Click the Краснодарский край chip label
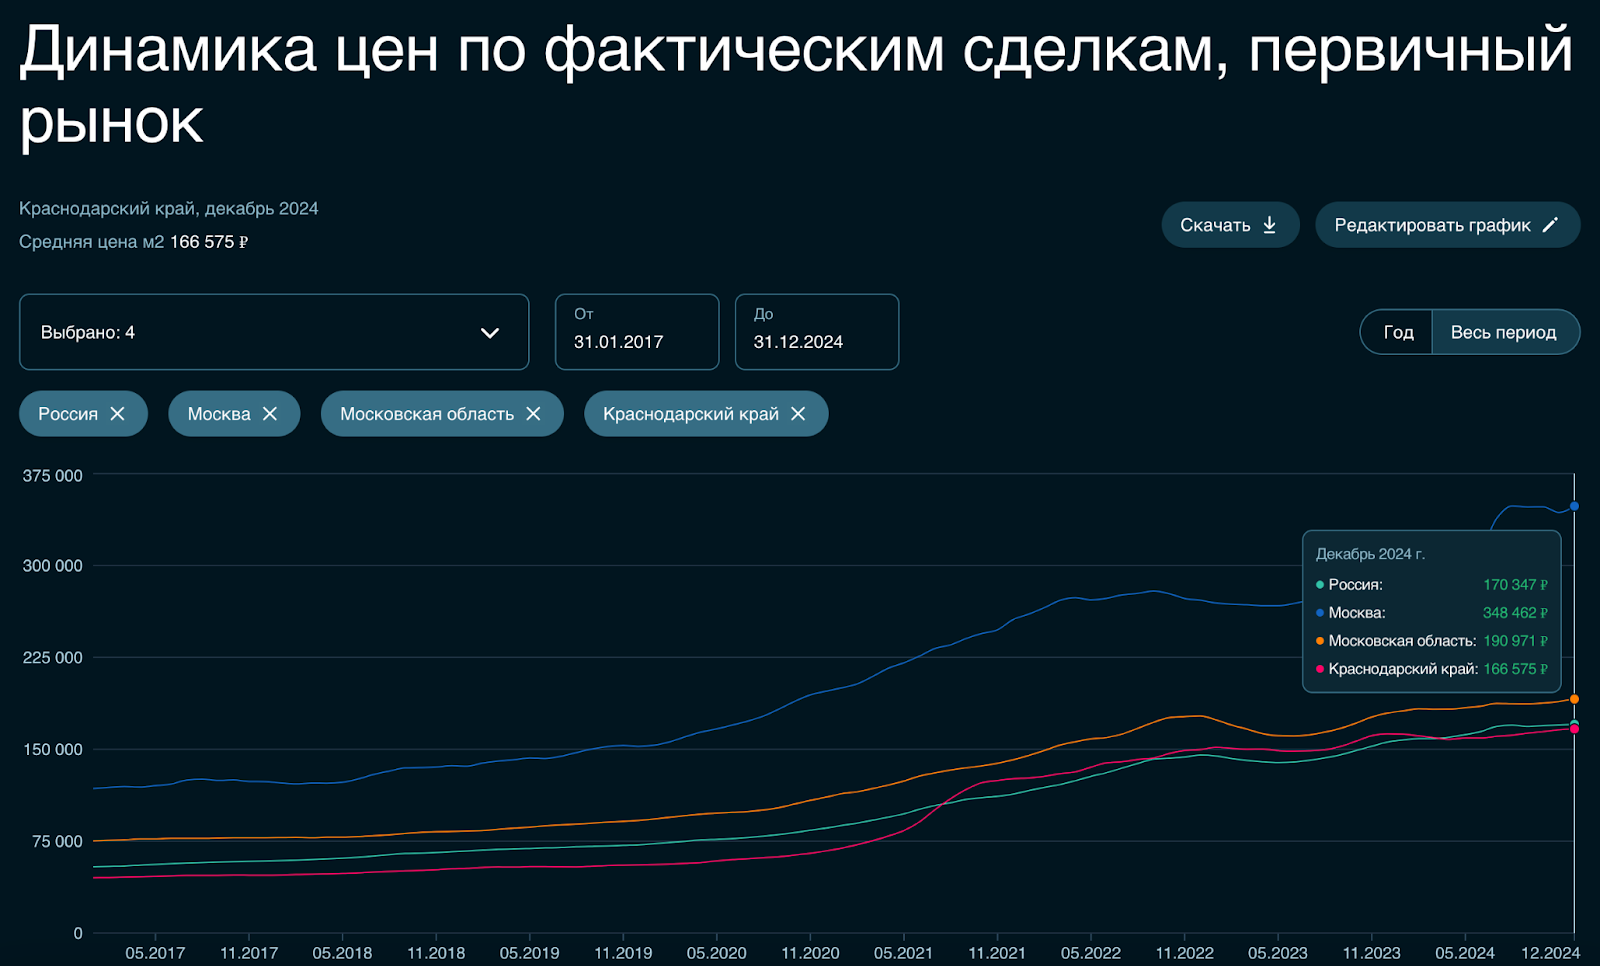The image size is (1600, 966). pyautogui.click(x=691, y=414)
